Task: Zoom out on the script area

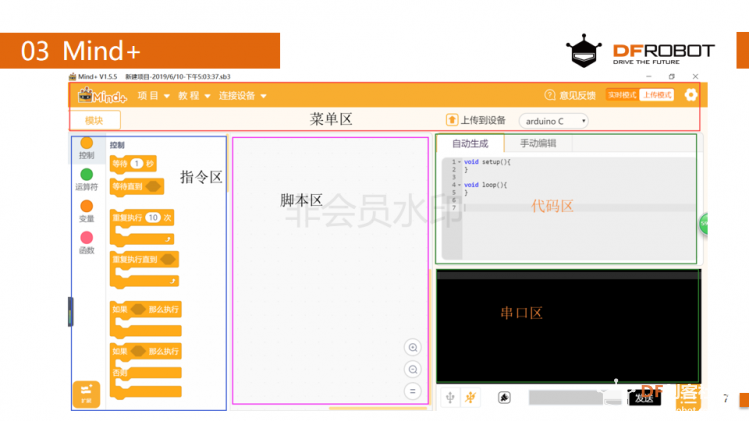Action: click(413, 369)
